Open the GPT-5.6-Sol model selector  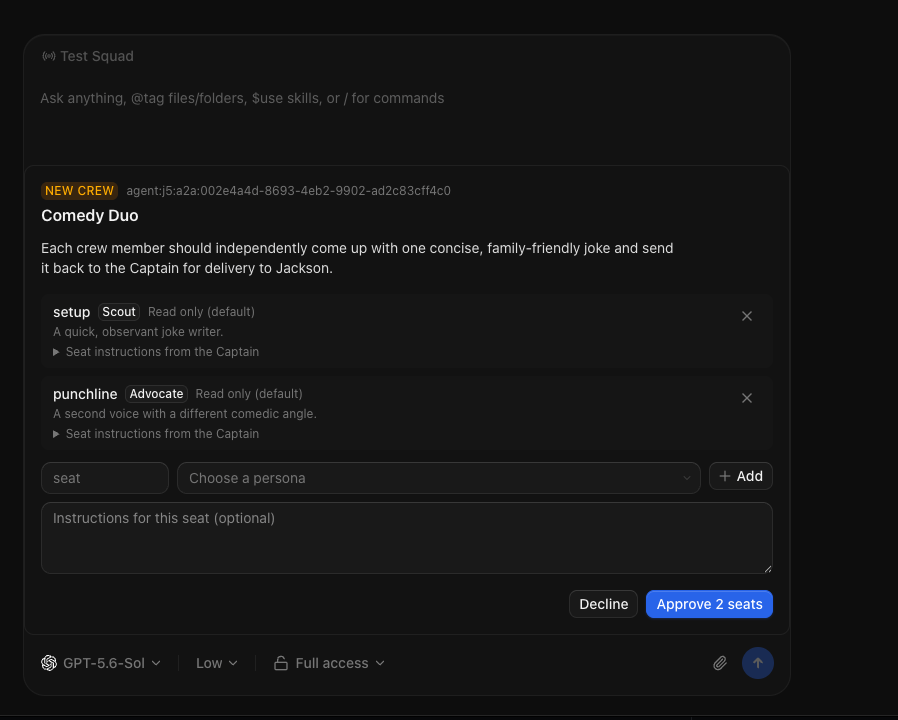pos(101,663)
